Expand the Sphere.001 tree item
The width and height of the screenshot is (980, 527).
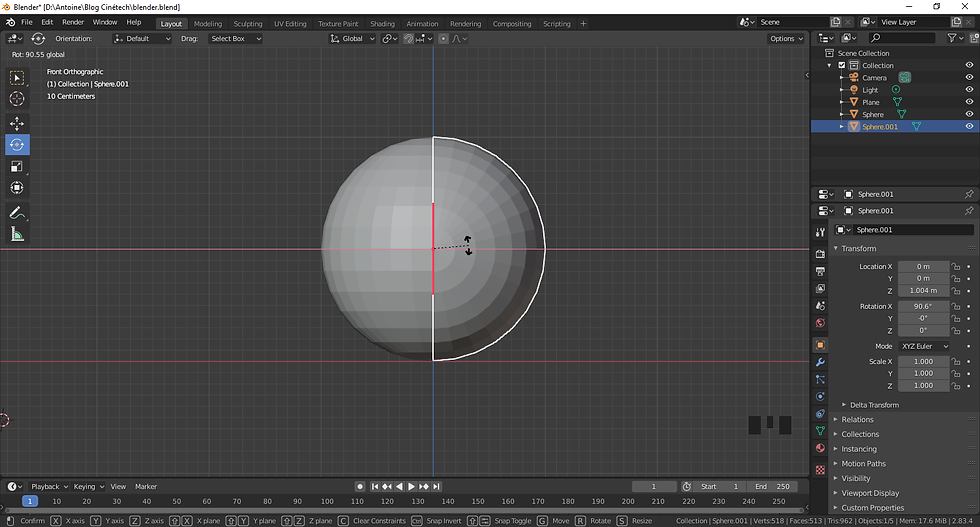pos(842,126)
